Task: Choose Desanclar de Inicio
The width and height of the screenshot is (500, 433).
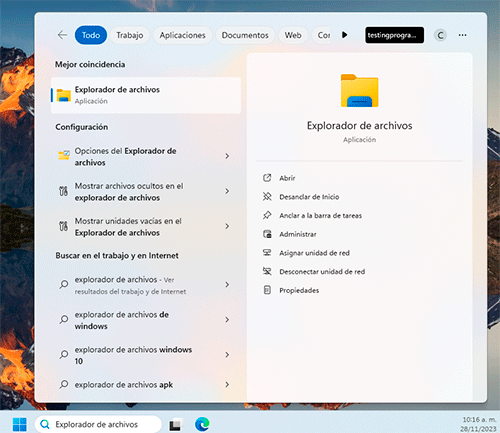Action: tap(309, 197)
